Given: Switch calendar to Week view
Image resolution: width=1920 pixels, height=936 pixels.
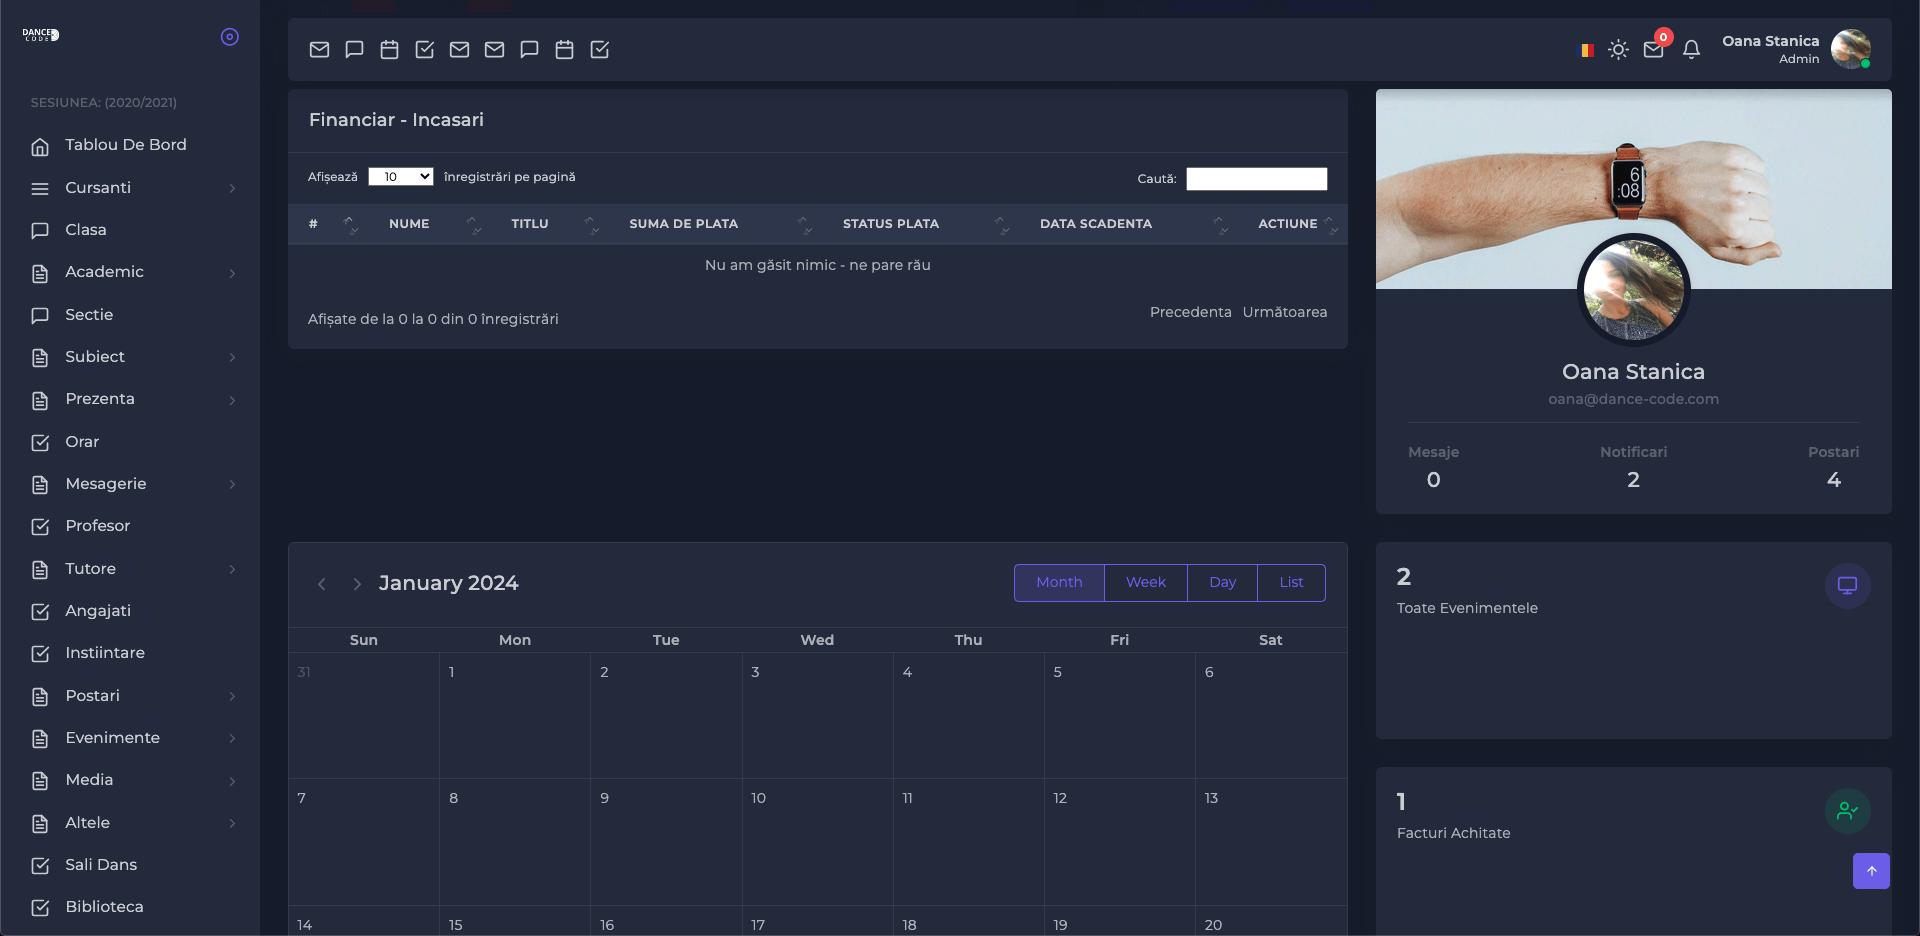Looking at the screenshot, I should [x=1146, y=583].
